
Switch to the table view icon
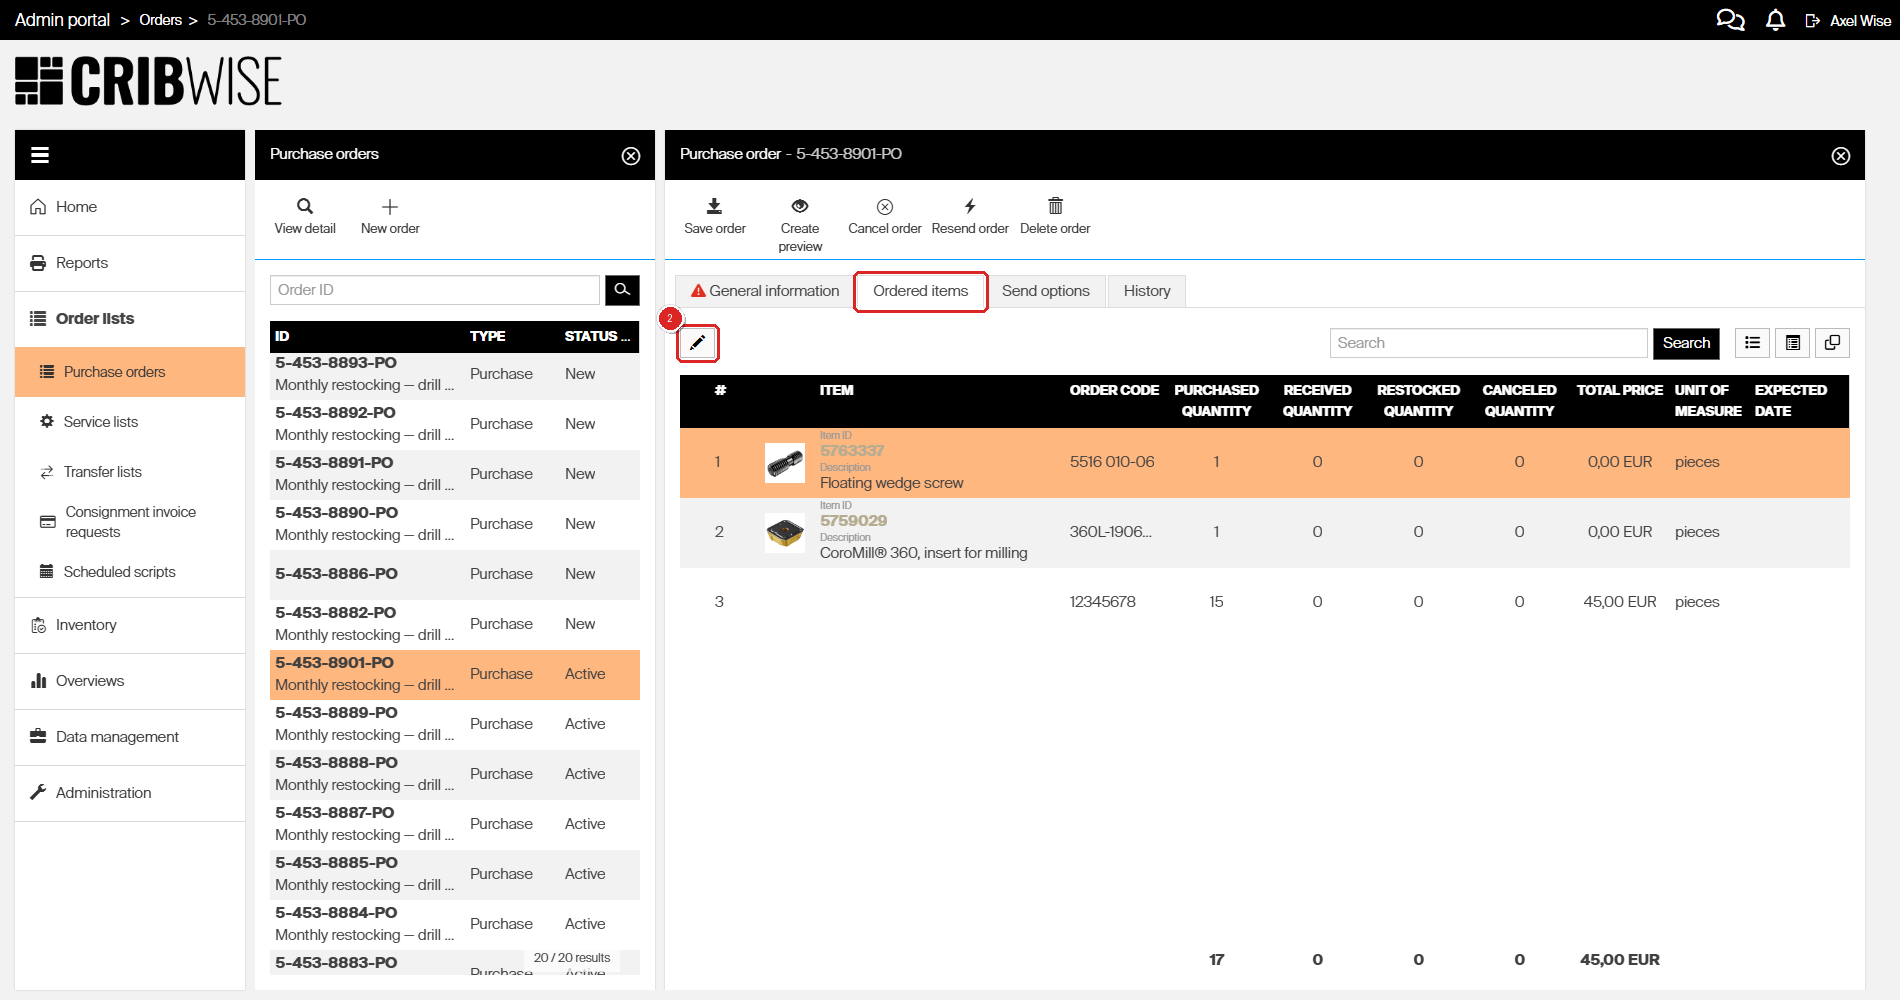click(x=1791, y=342)
